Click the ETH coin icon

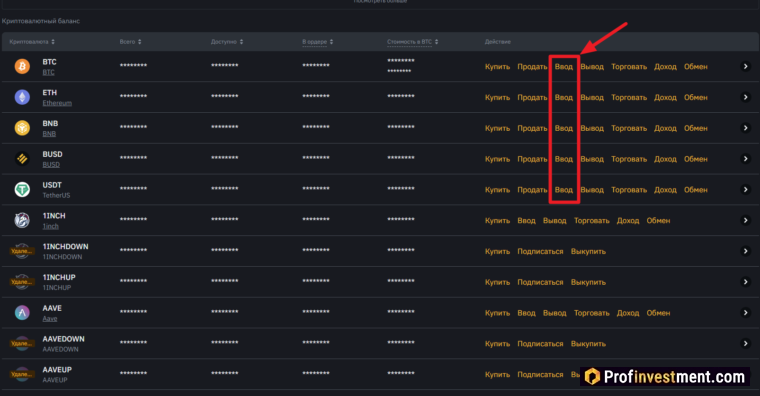22,97
